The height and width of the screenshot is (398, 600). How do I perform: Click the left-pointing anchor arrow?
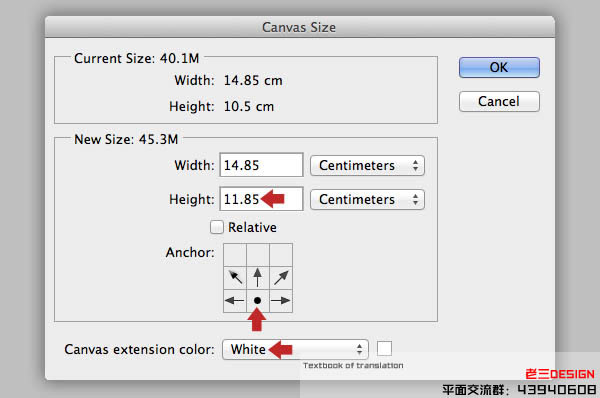pyautogui.click(x=235, y=301)
